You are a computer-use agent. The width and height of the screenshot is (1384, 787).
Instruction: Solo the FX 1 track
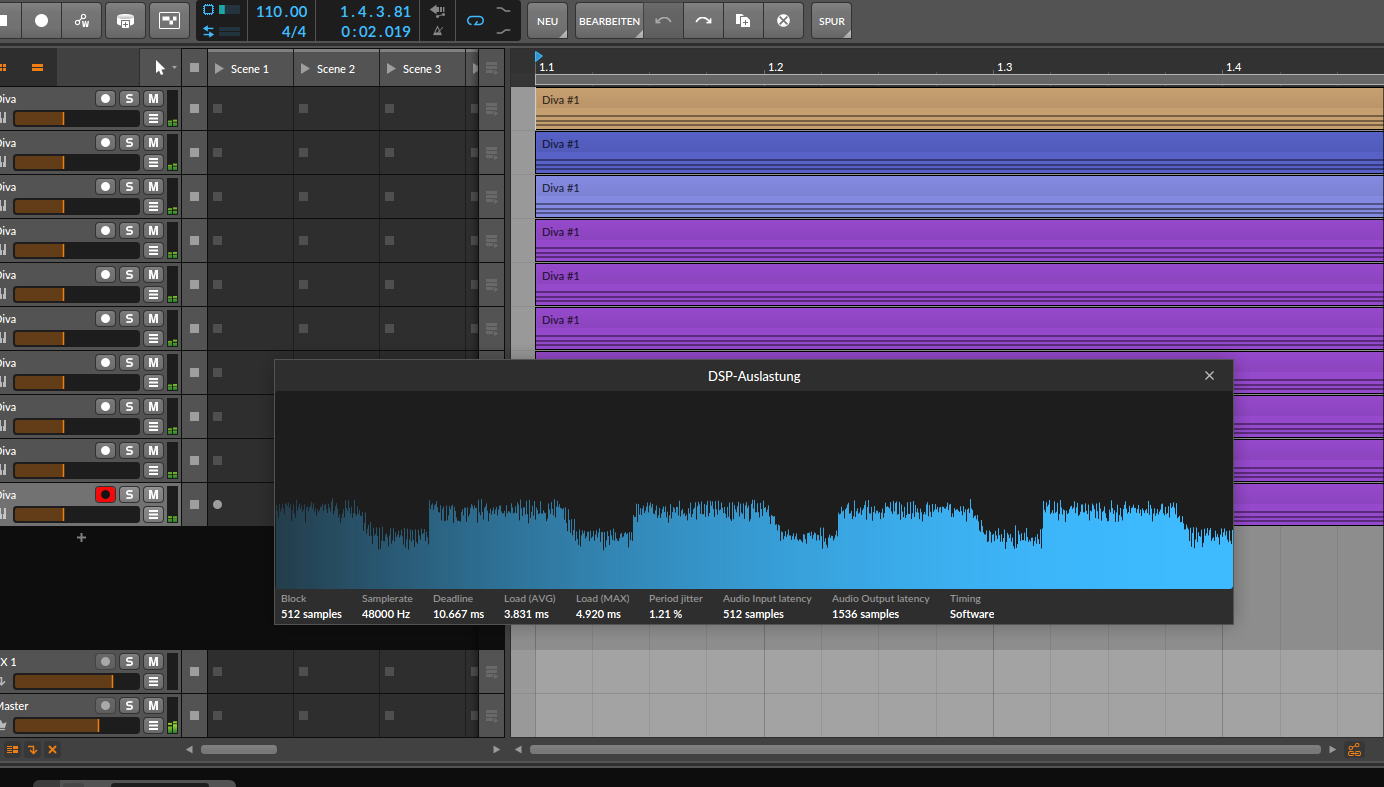pos(129,661)
